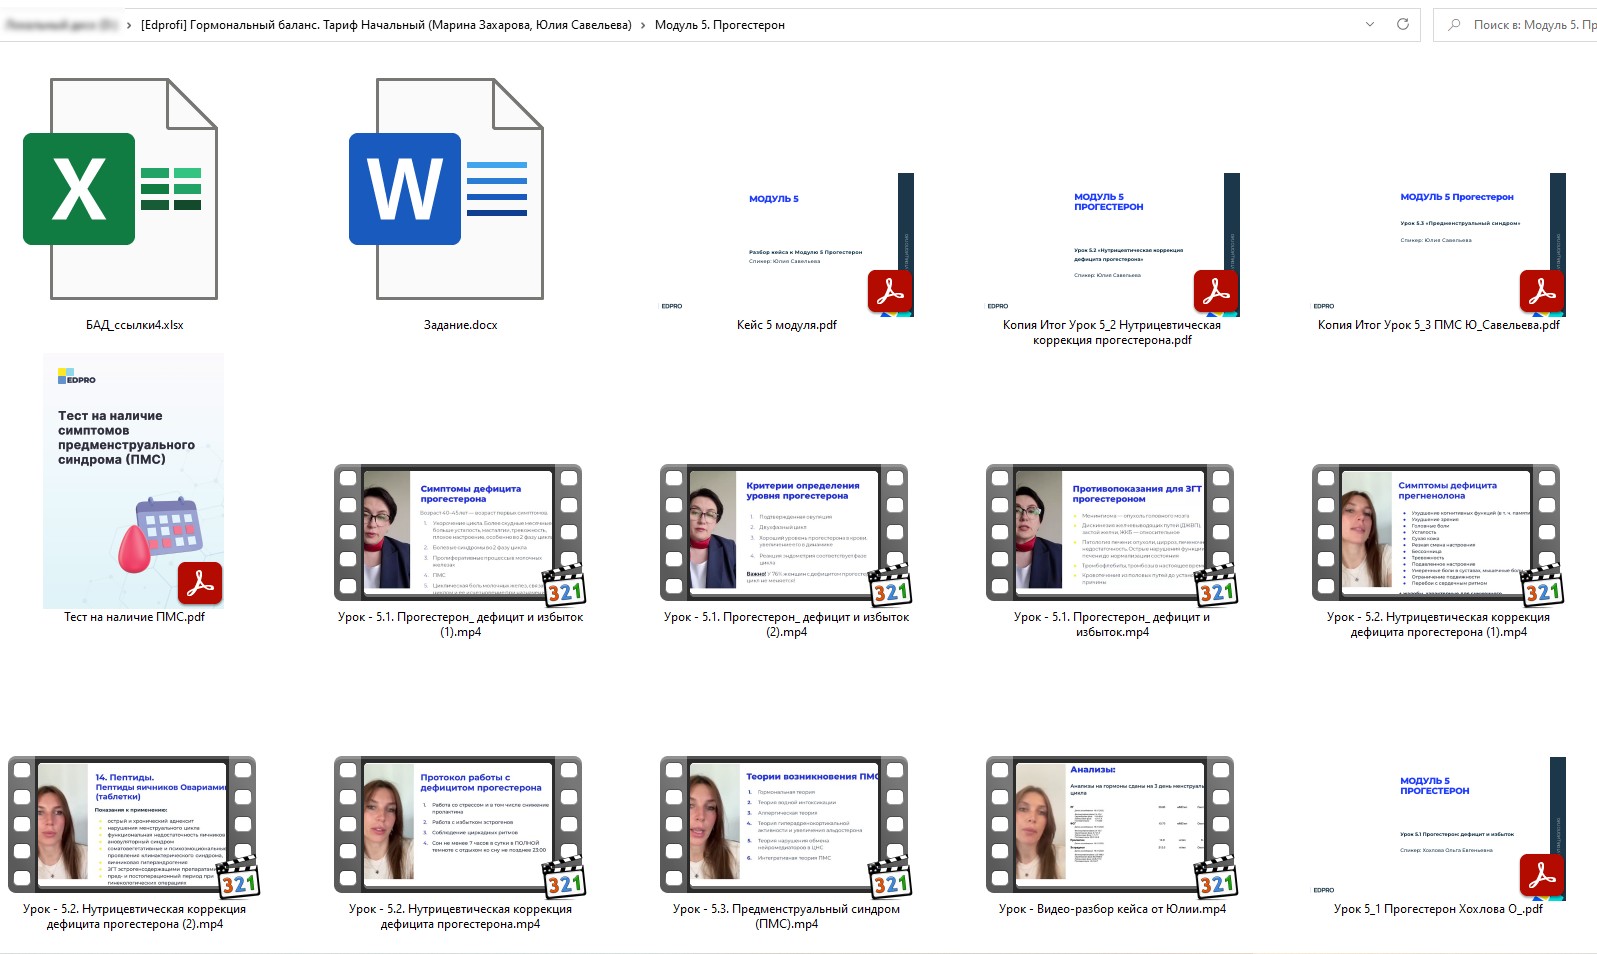Open Копия Итог Урок 5_2 PDF file
1597x954 pixels.
pyautogui.click(x=1112, y=245)
